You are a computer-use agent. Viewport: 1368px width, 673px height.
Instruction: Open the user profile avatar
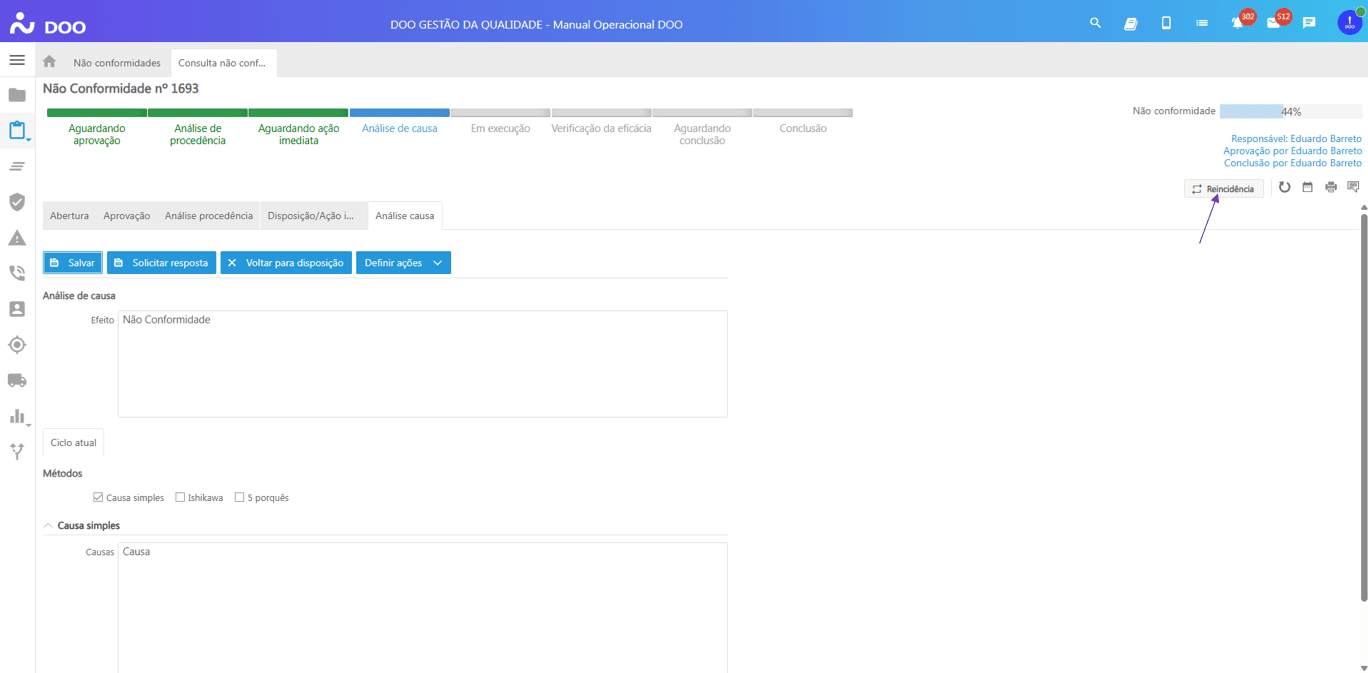[x=1350, y=23]
